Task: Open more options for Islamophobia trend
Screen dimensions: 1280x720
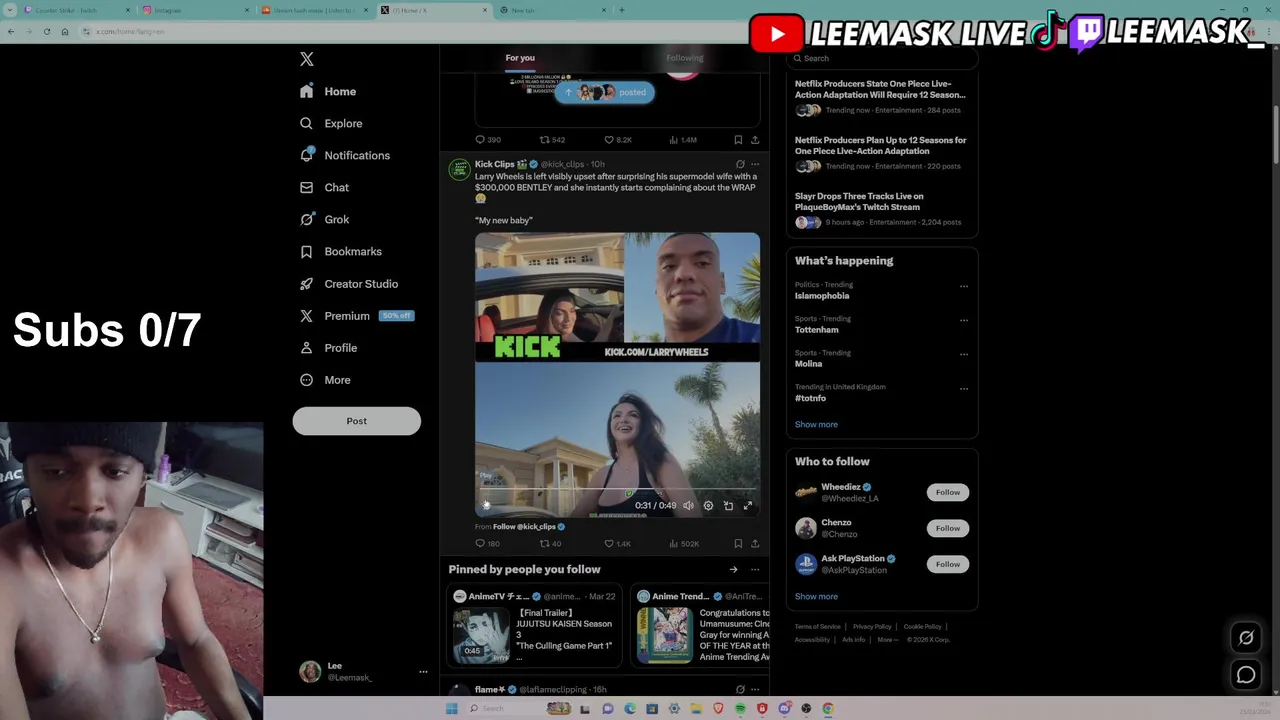Action: pos(964,286)
